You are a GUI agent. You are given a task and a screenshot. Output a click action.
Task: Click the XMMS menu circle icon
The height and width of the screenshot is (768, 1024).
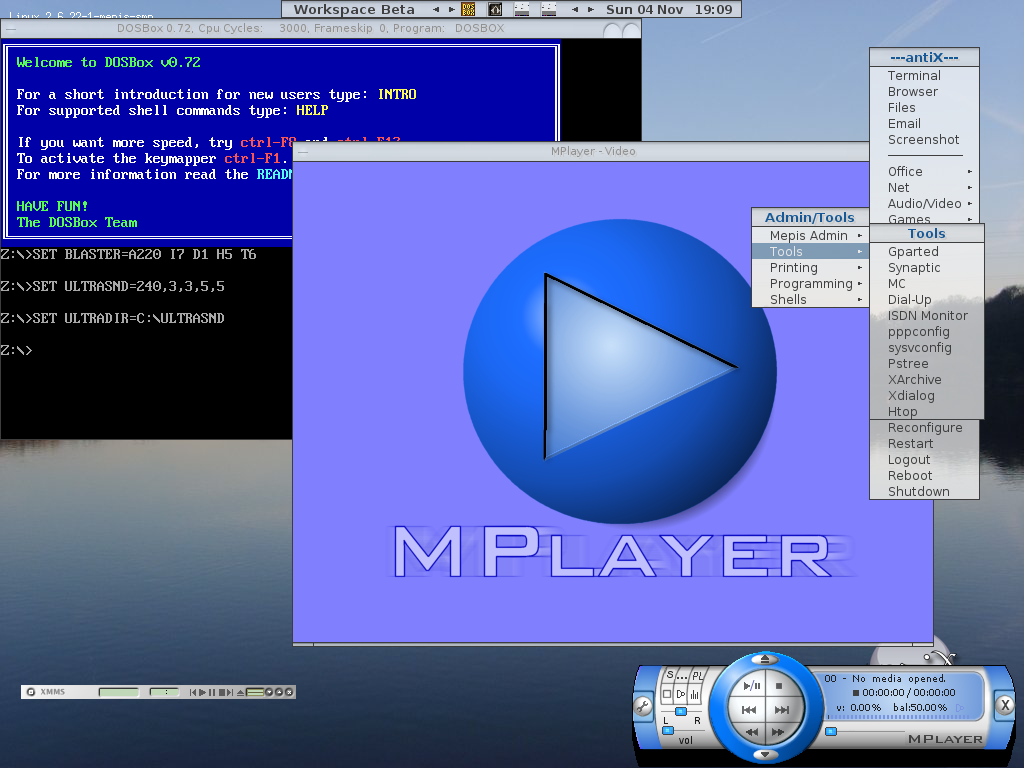point(31,692)
